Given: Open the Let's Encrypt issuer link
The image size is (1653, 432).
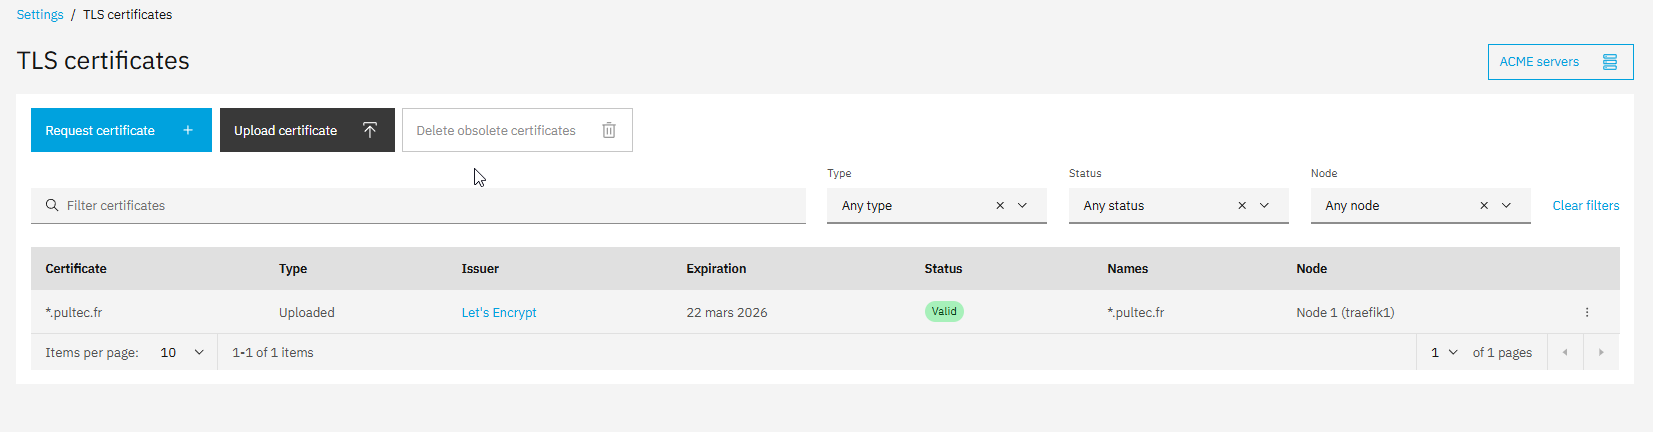Looking at the screenshot, I should [499, 313].
